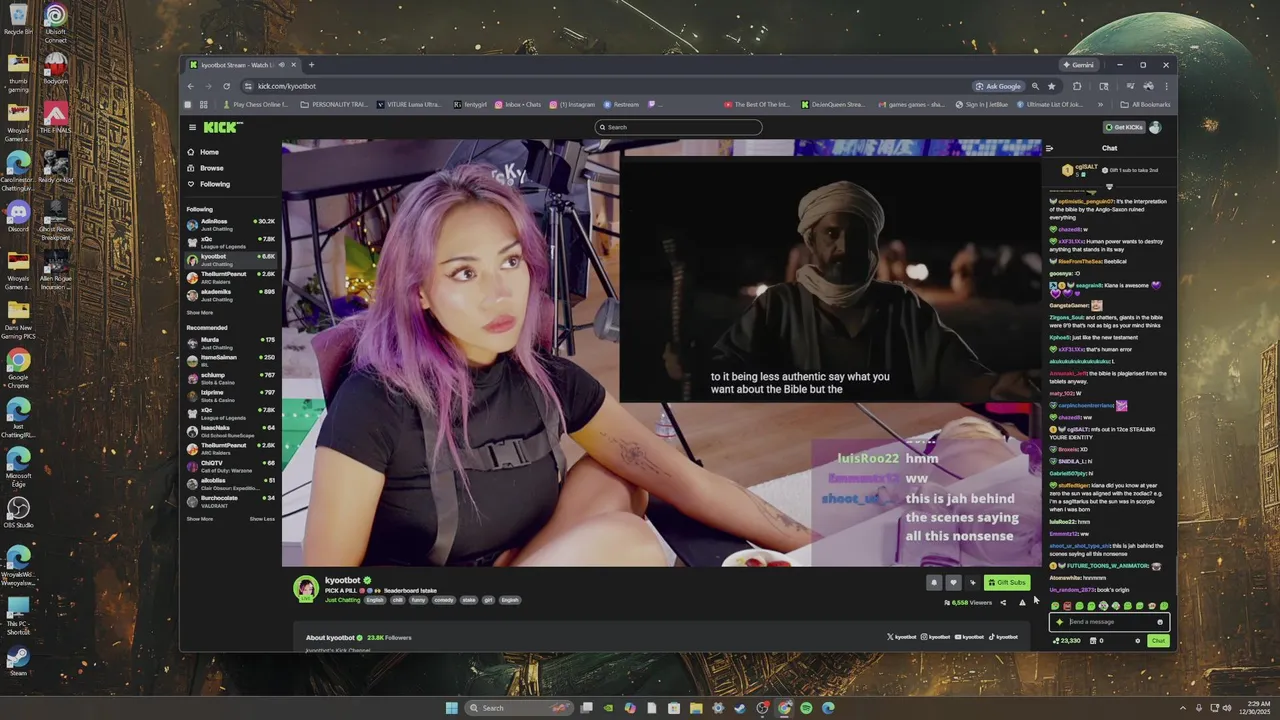Click the green KICK logo
Screen dimensions: 1280x720
tap(222, 127)
